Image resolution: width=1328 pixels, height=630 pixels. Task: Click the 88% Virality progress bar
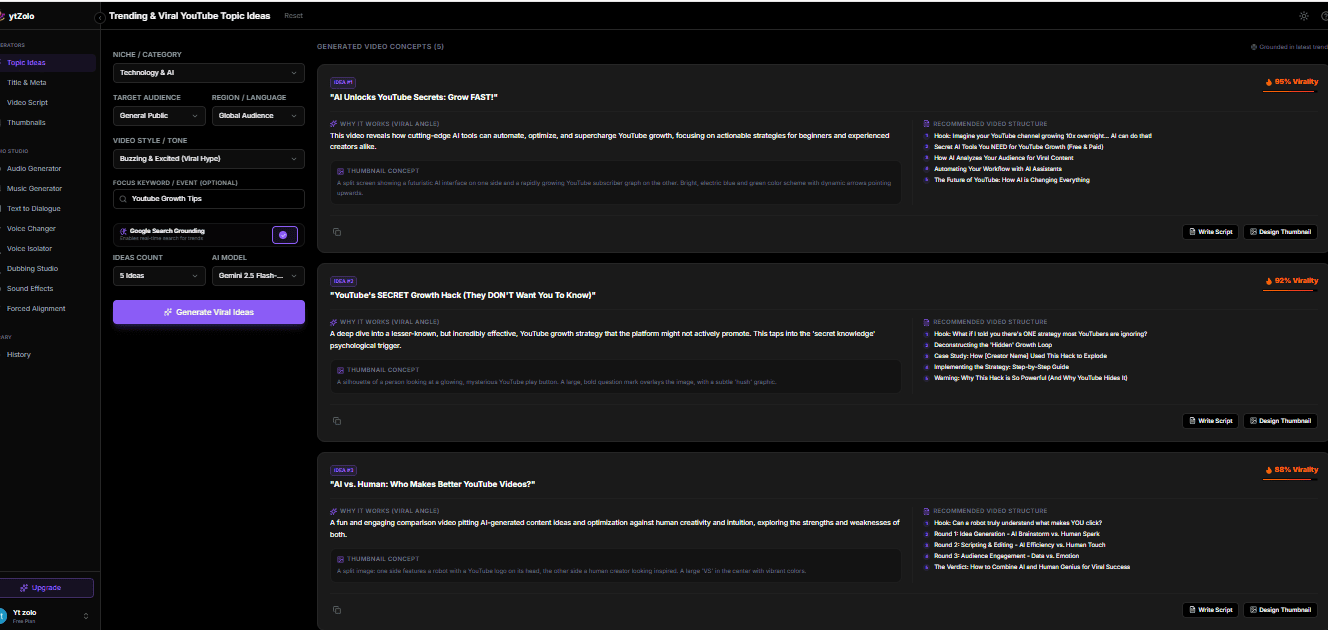[1290, 480]
